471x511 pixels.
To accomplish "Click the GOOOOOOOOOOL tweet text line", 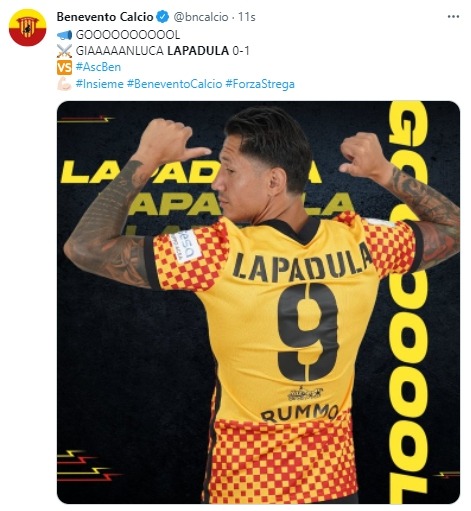I will [128, 35].
